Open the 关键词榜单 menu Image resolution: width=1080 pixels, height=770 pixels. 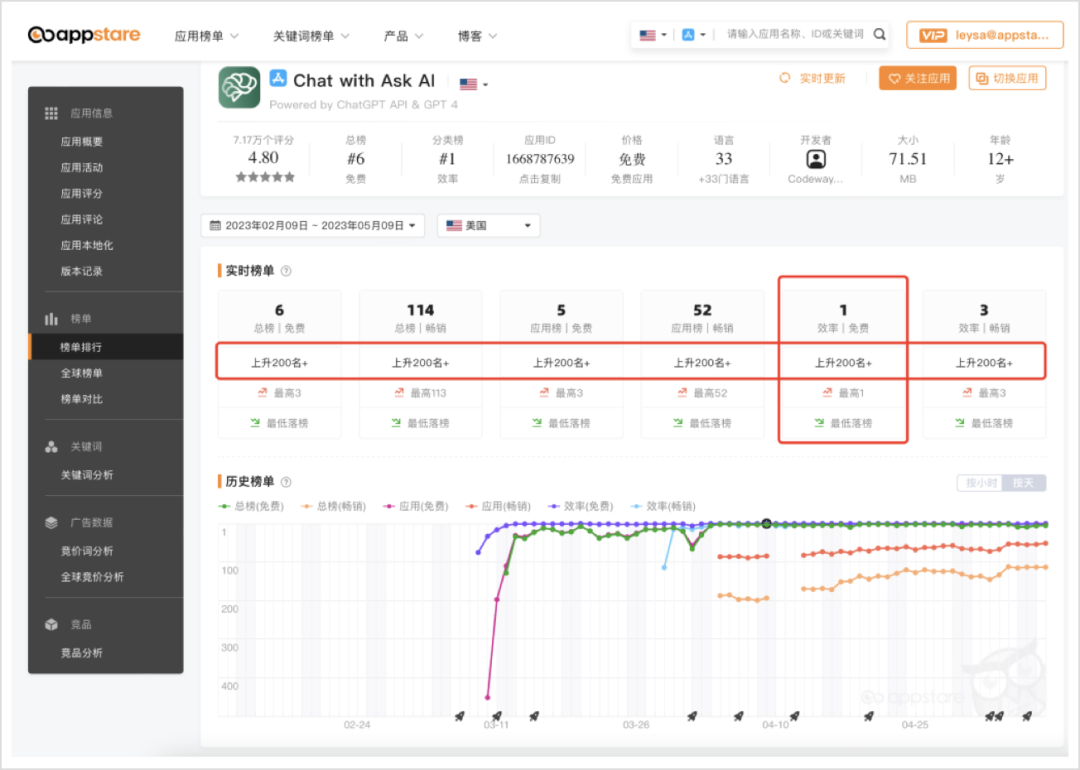coord(311,36)
